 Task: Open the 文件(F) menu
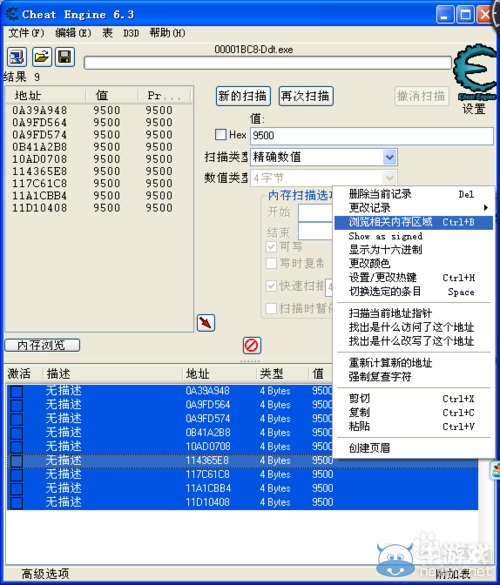coord(26,33)
